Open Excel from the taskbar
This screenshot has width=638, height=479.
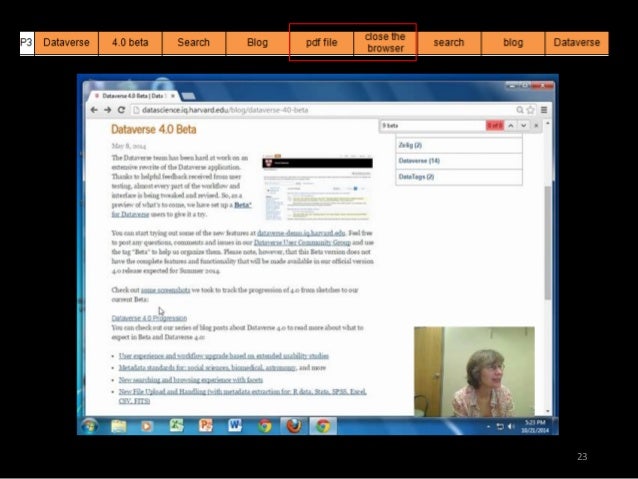point(177,426)
